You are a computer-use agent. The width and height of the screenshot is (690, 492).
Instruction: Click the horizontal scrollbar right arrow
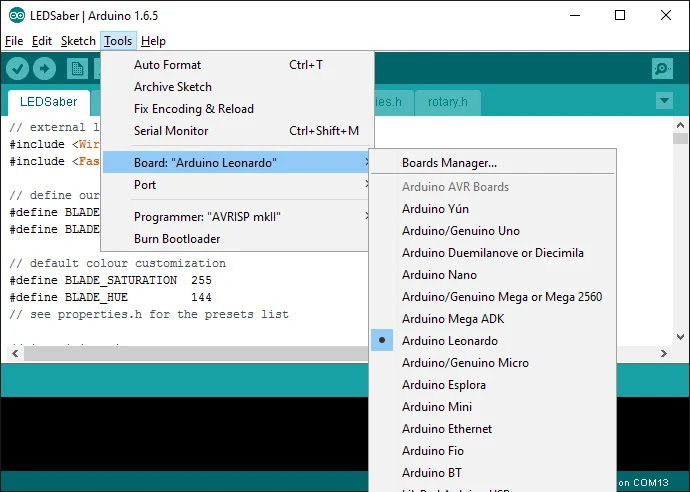(664, 353)
